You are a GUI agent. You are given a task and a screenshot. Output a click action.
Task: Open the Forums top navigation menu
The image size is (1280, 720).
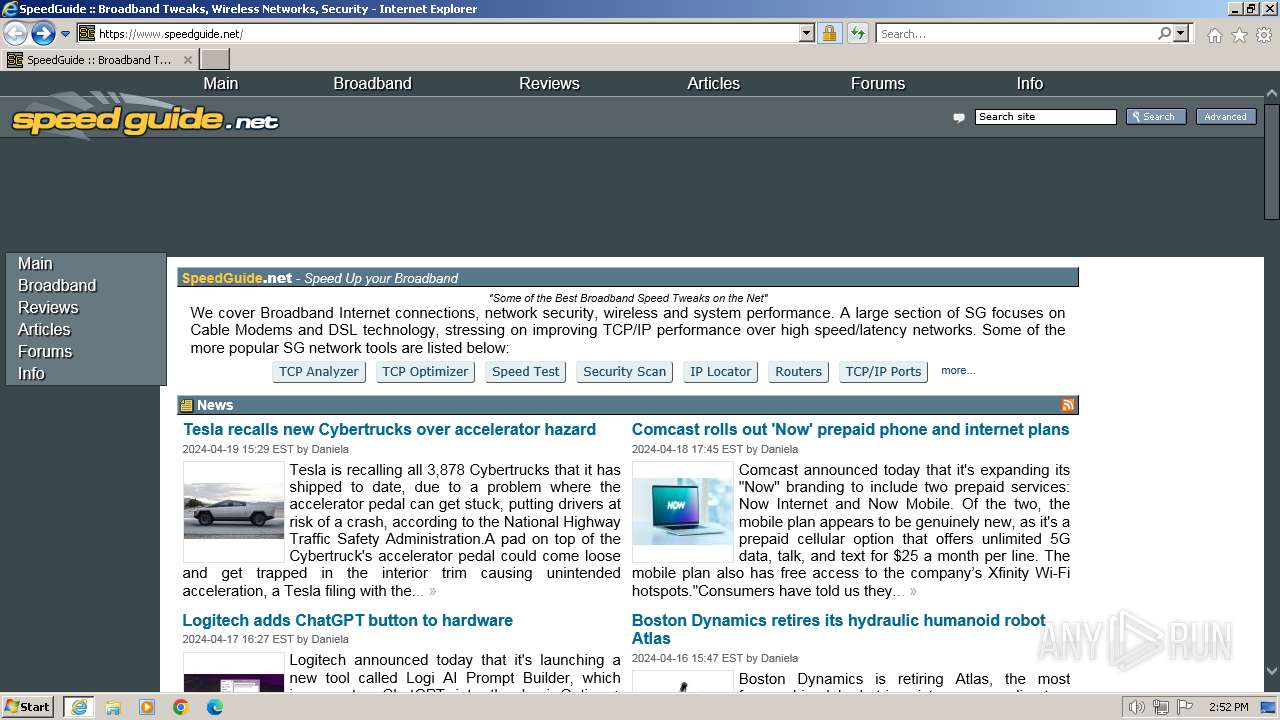tap(878, 84)
